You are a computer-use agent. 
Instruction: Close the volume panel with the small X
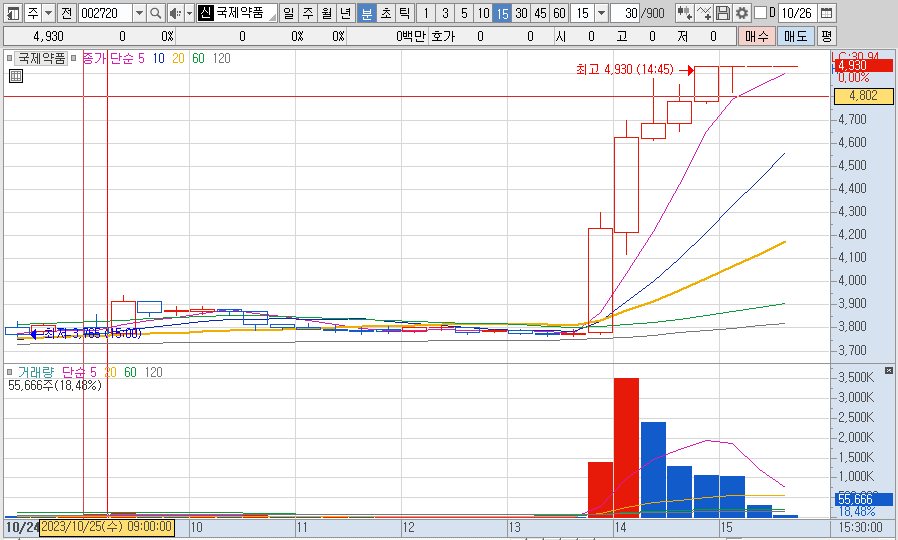click(x=889, y=371)
